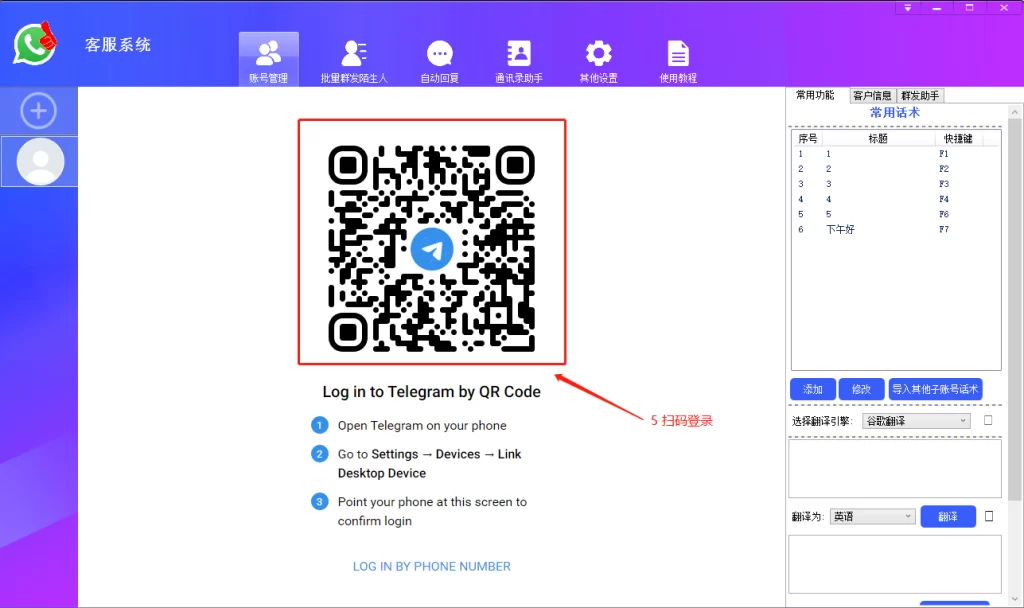
Task: Click 导入其他子账号话术 import button
Action: click(935, 389)
